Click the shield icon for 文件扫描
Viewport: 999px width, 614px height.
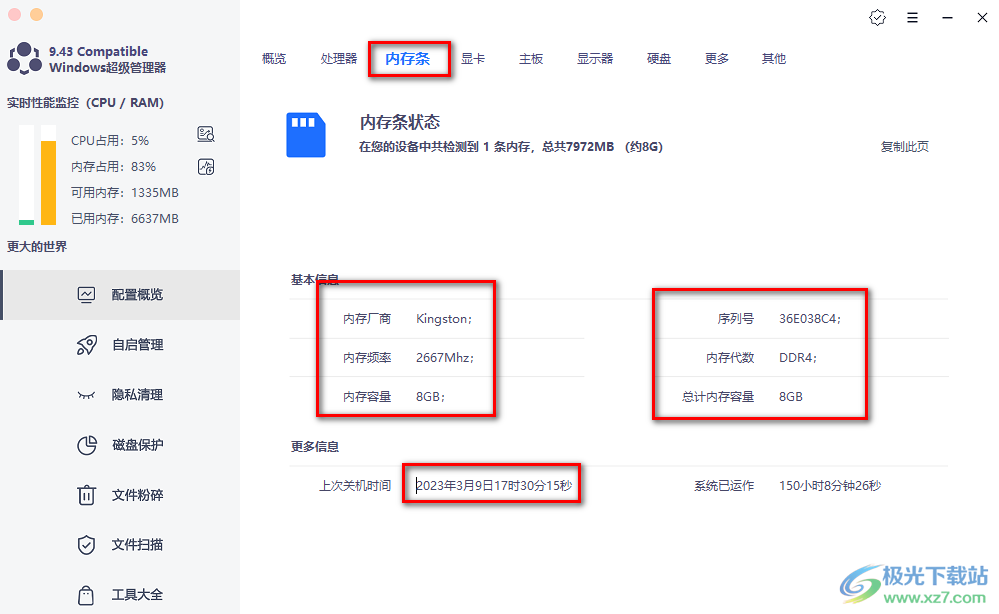click(x=87, y=545)
